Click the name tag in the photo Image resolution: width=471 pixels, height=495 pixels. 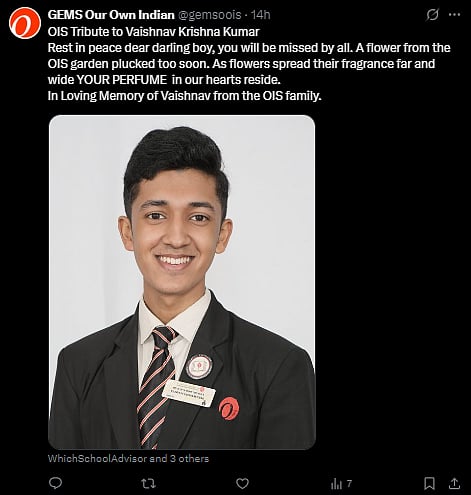189,393
